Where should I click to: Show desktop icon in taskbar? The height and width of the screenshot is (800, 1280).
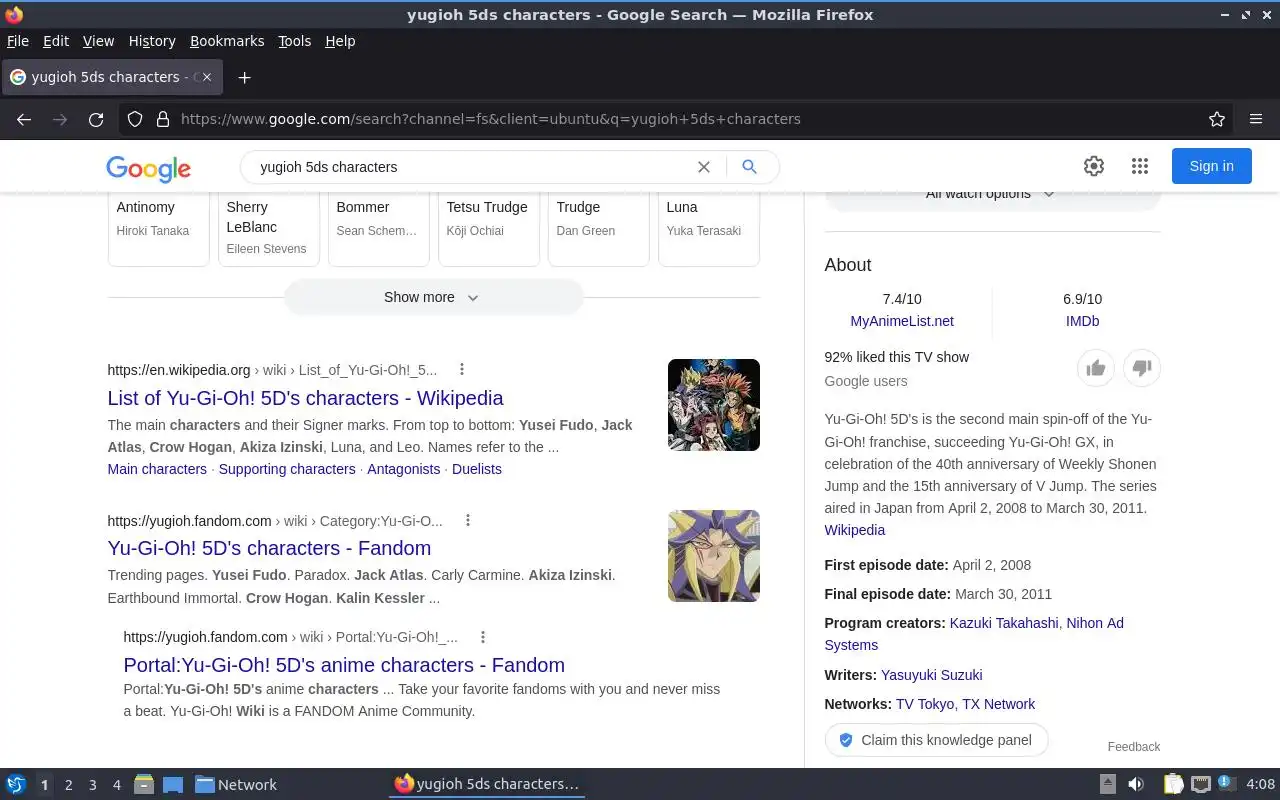172,784
